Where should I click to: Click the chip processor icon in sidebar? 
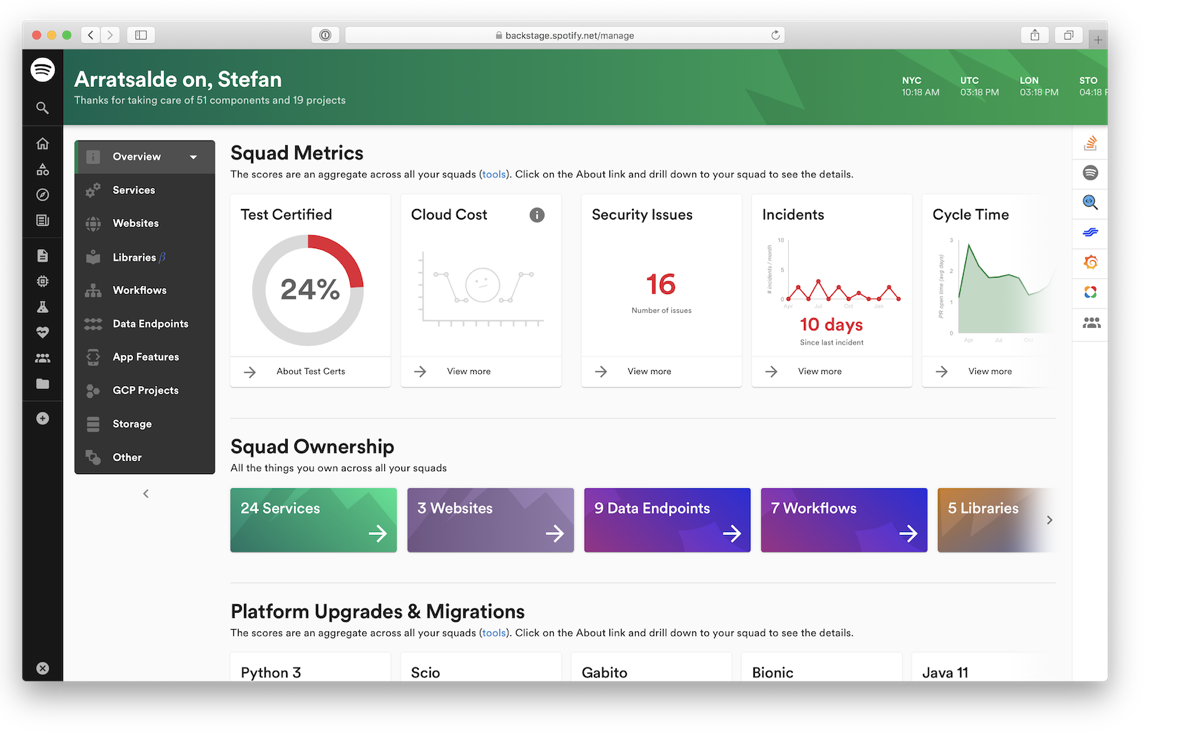pyautogui.click(x=42, y=281)
